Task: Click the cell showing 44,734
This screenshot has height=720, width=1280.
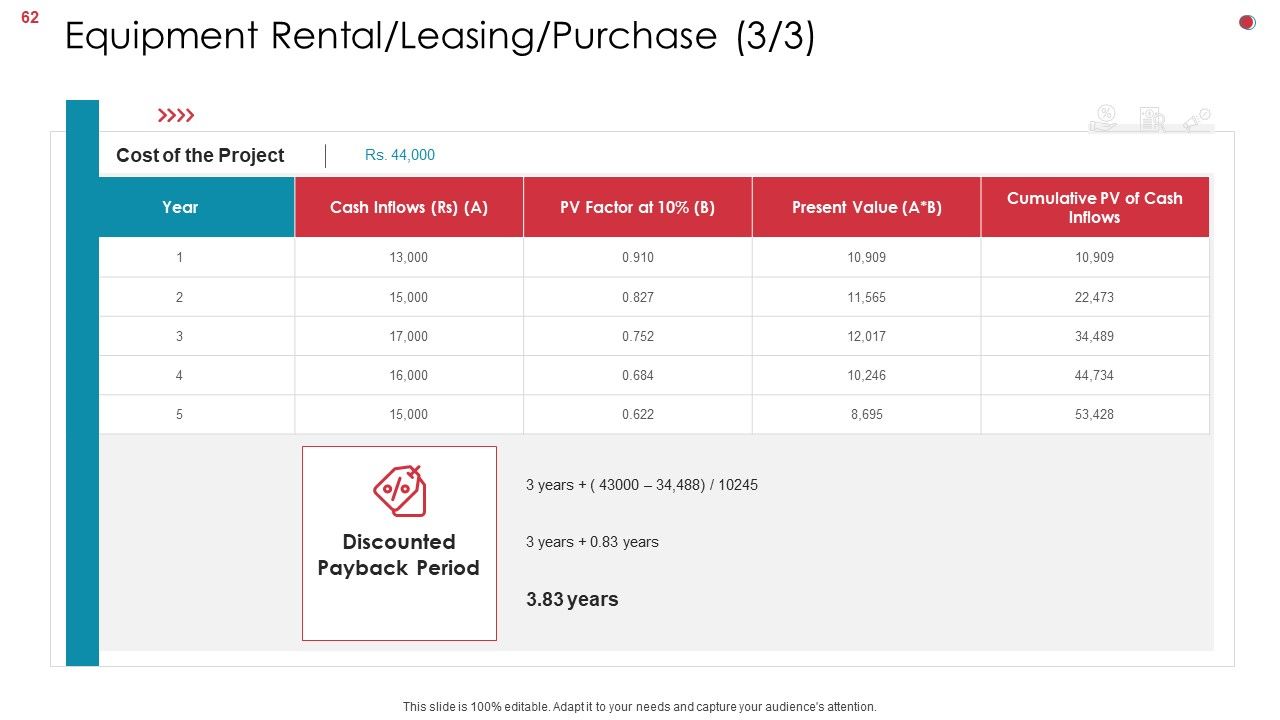Action: [1095, 375]
